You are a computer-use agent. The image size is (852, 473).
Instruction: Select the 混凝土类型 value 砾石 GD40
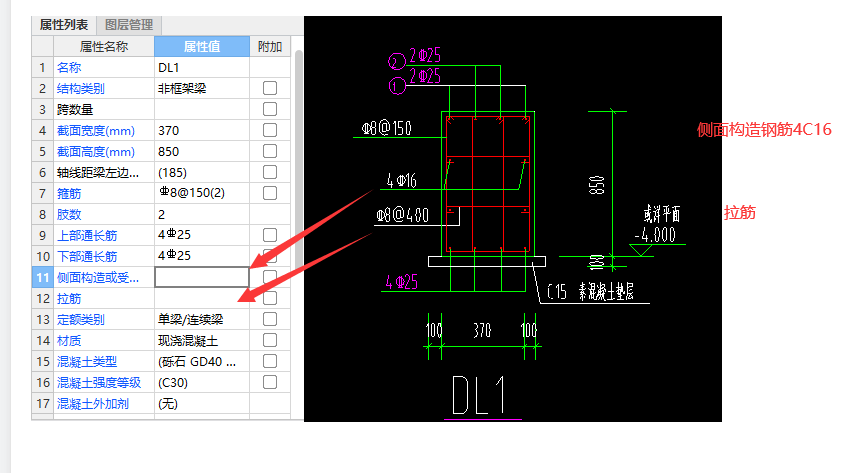(197, 362)
